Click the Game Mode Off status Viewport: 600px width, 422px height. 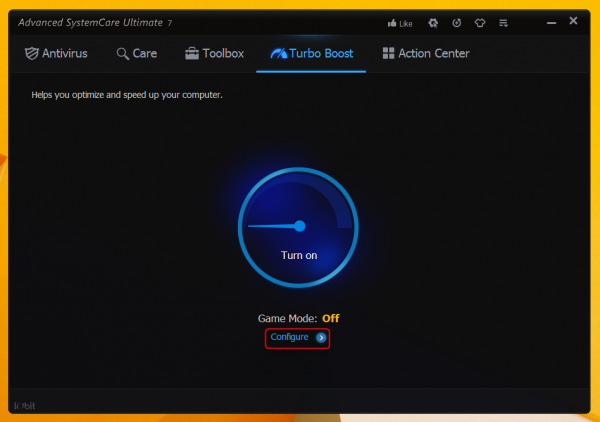tap(331, 318)
